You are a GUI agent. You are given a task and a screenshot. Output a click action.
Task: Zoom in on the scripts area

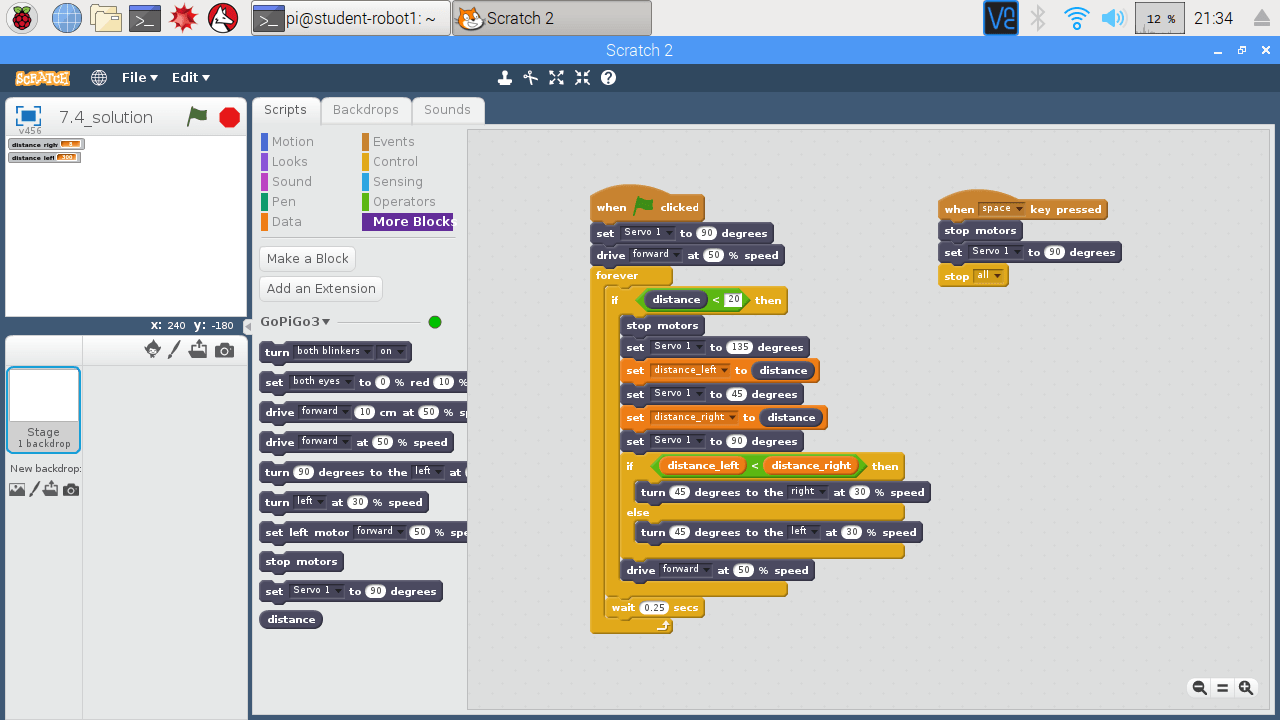click(1246, 687)
